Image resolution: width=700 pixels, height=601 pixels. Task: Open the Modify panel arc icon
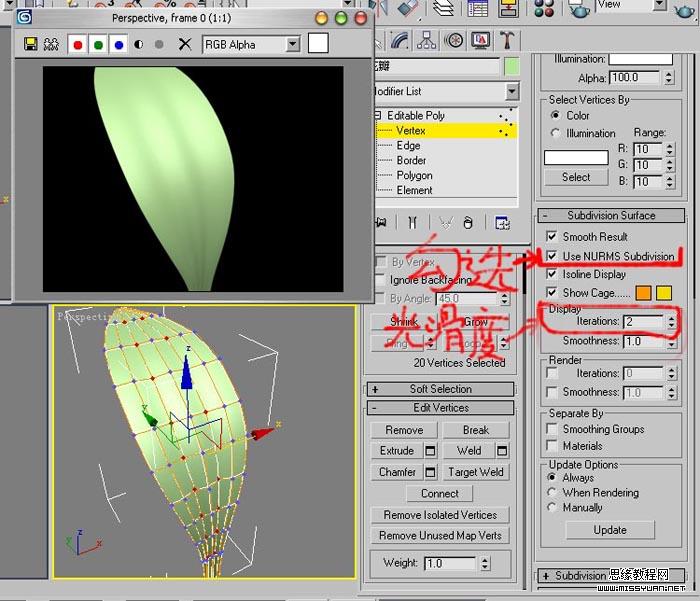coord(400,41)
